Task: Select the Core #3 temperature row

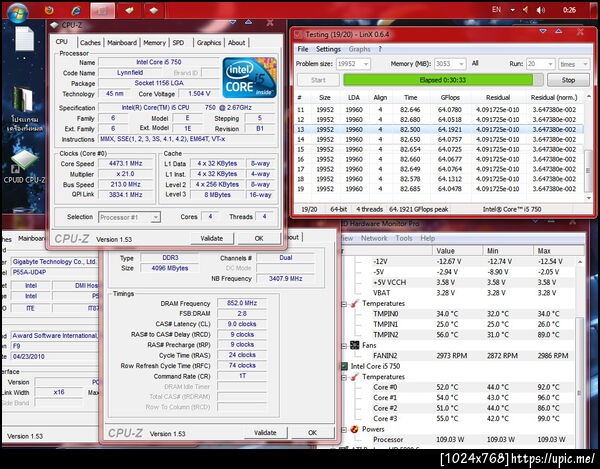Action: (459, 419)
